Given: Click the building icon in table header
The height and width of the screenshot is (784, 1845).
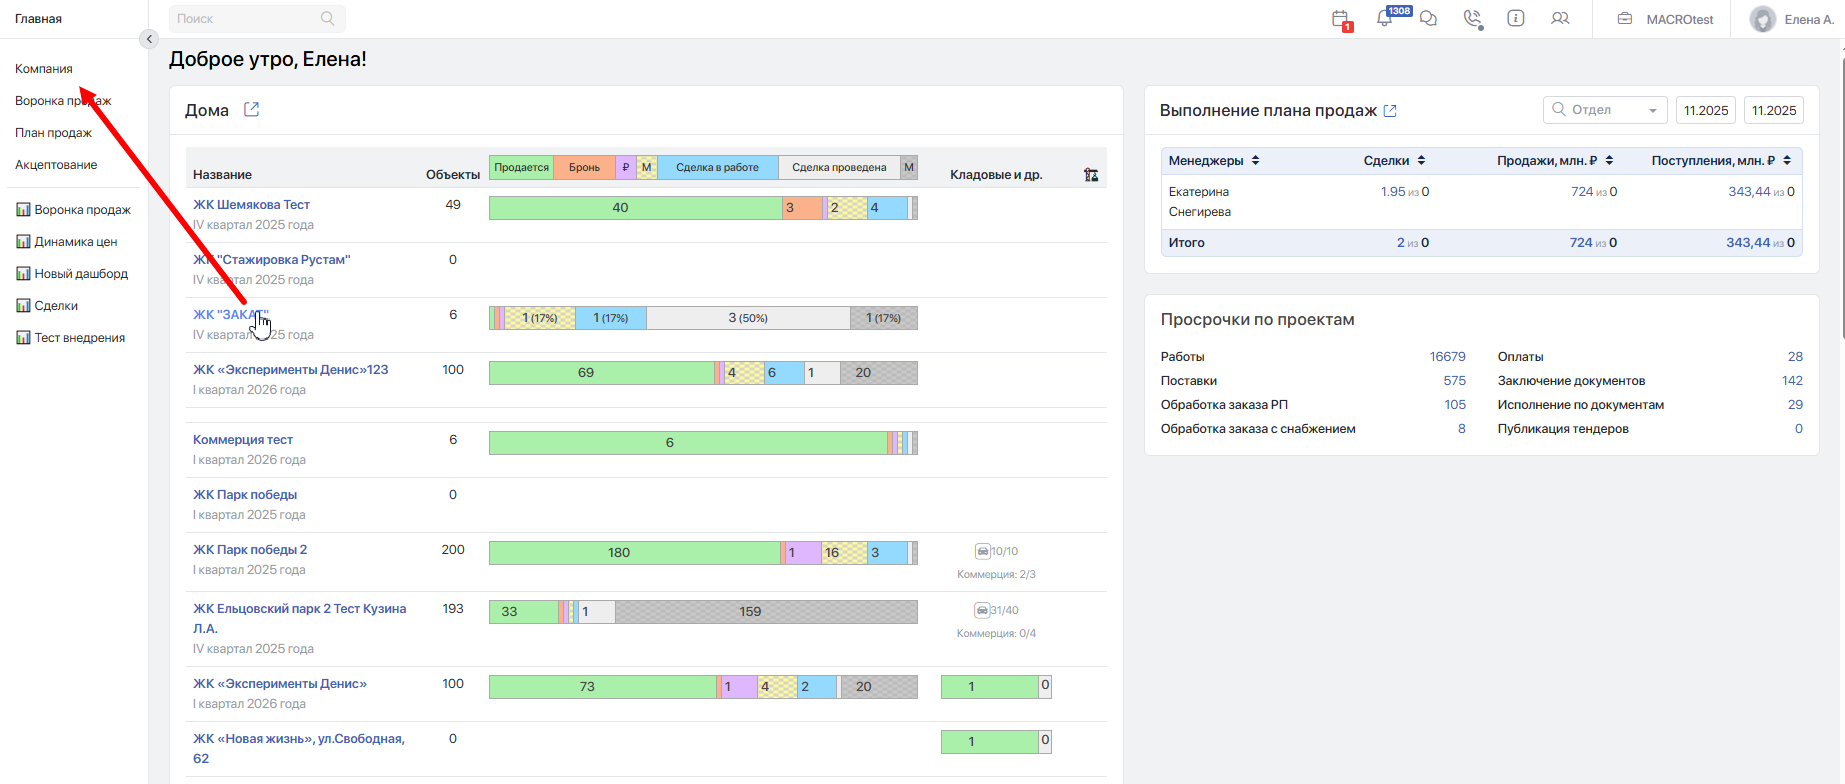Looking at the screenshot, I should pos(1091,175).
